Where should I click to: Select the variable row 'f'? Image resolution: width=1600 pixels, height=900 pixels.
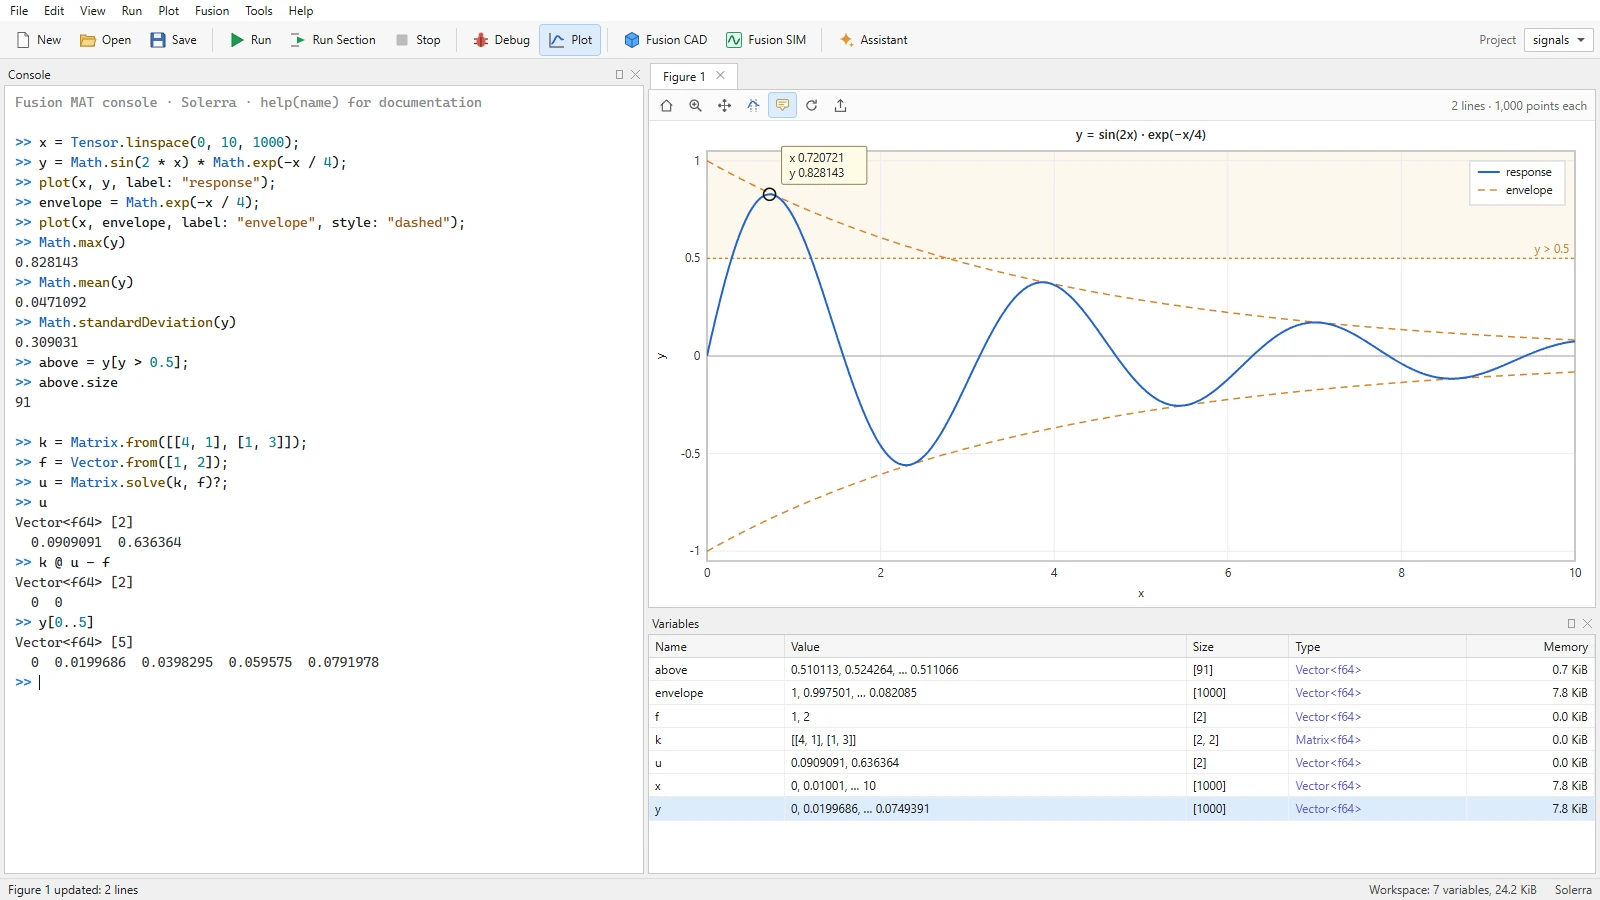tap(1121, 717)
